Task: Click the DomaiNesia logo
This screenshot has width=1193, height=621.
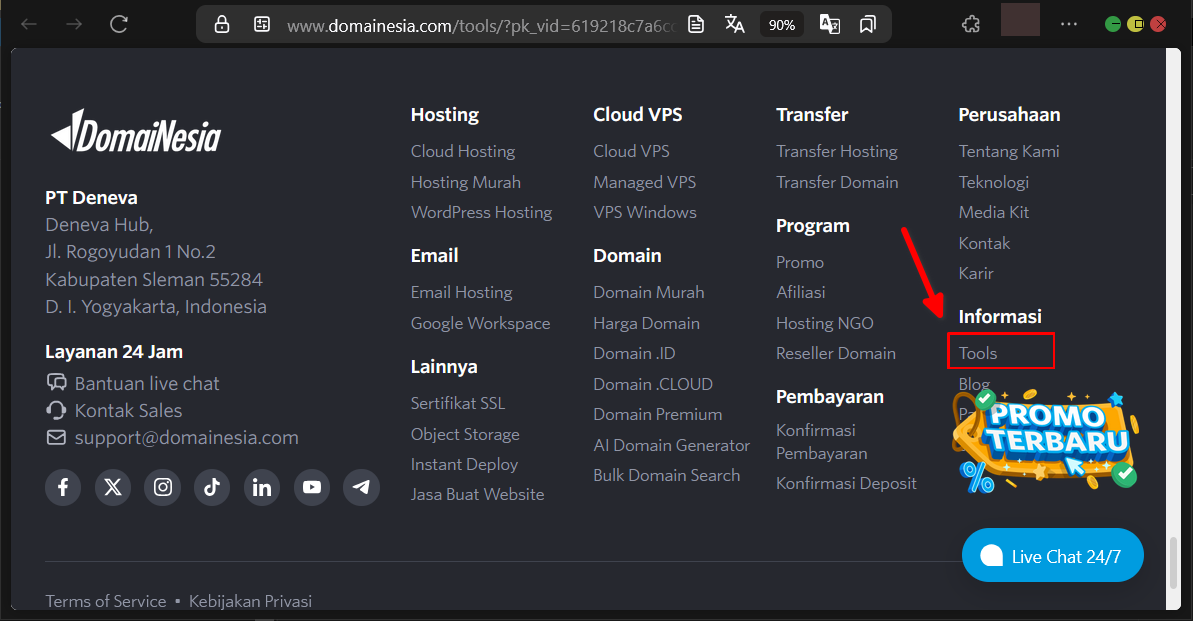Action: [135, 132]
